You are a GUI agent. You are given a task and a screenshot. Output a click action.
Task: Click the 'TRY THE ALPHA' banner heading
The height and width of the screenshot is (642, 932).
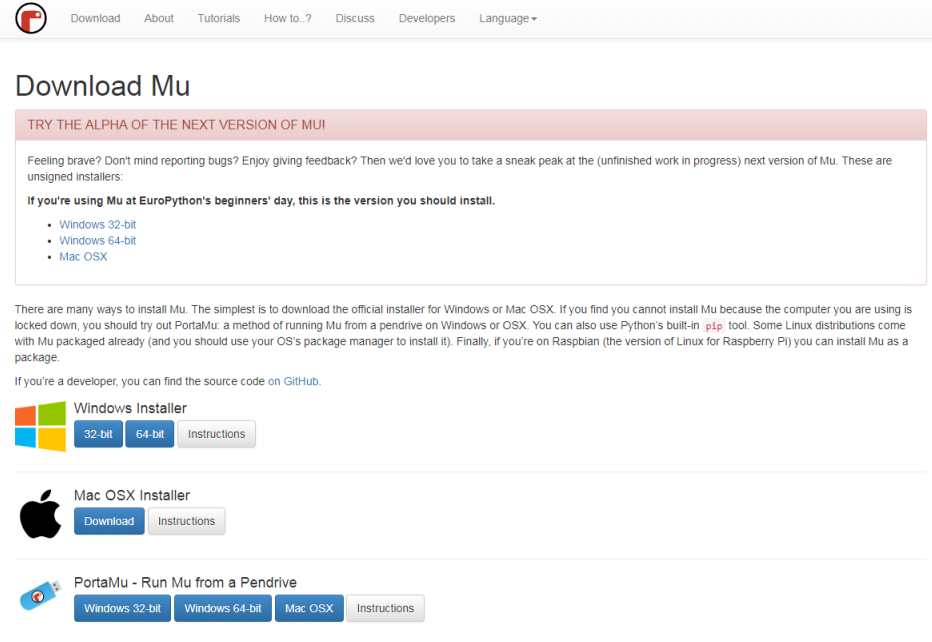tap(176, 125)
